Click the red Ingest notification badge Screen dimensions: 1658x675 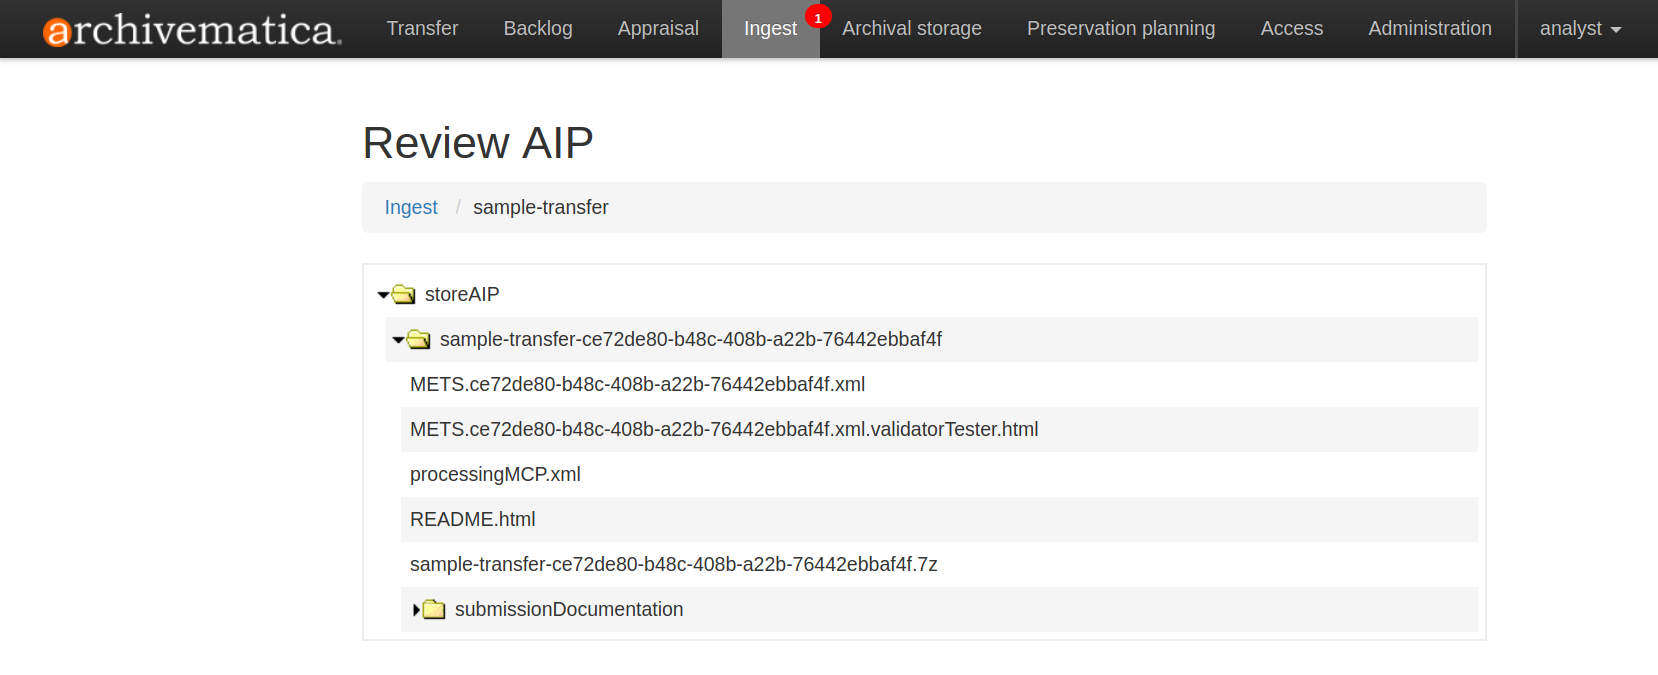click(818, 18)
